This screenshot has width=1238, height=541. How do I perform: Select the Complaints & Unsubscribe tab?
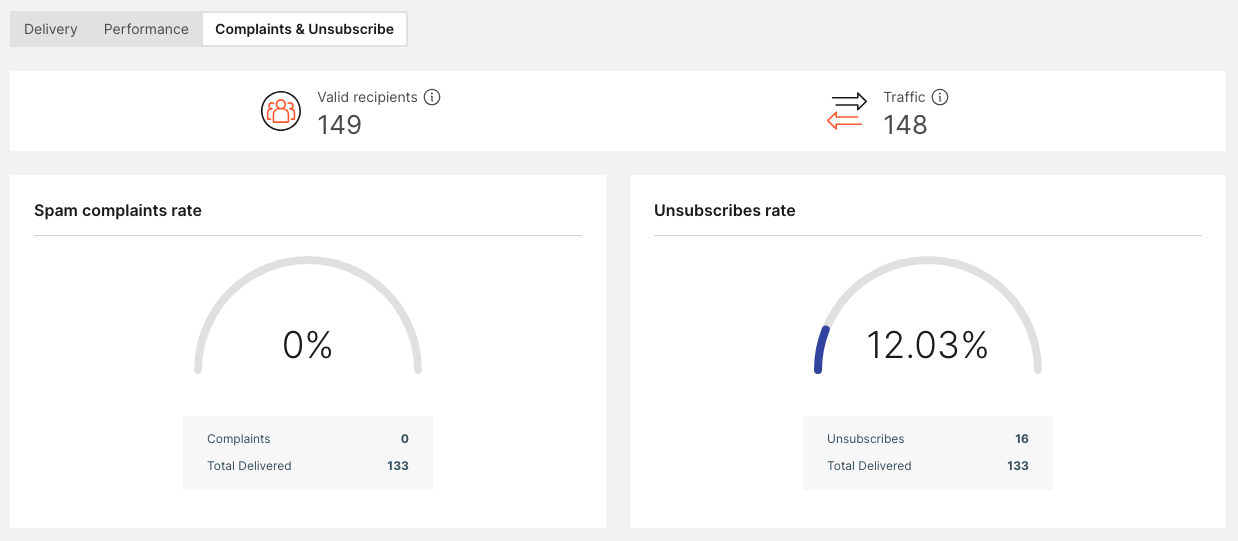click(304, 29)
